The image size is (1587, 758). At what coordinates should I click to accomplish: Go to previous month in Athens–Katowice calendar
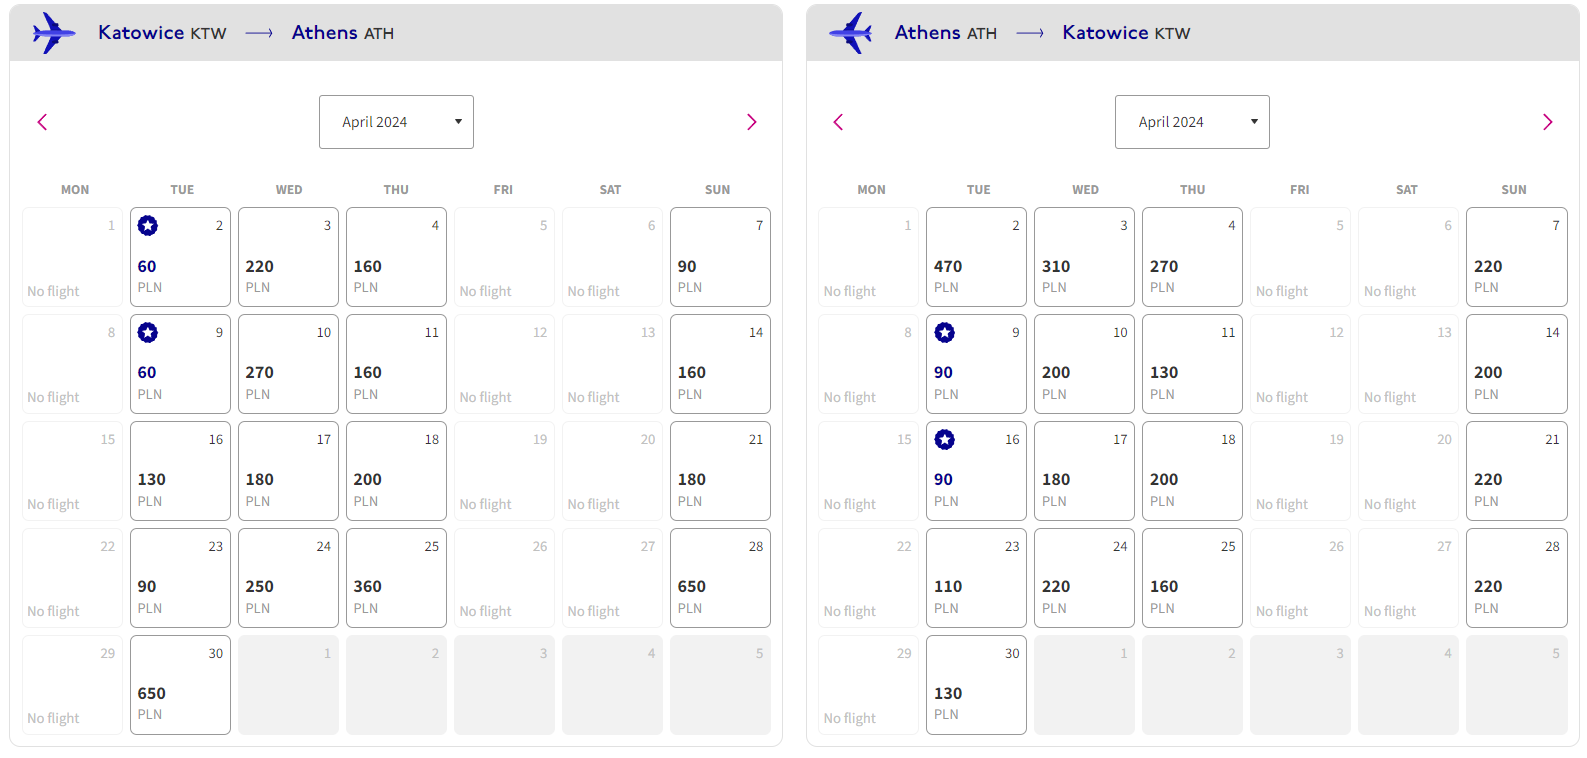click(838, 122)
